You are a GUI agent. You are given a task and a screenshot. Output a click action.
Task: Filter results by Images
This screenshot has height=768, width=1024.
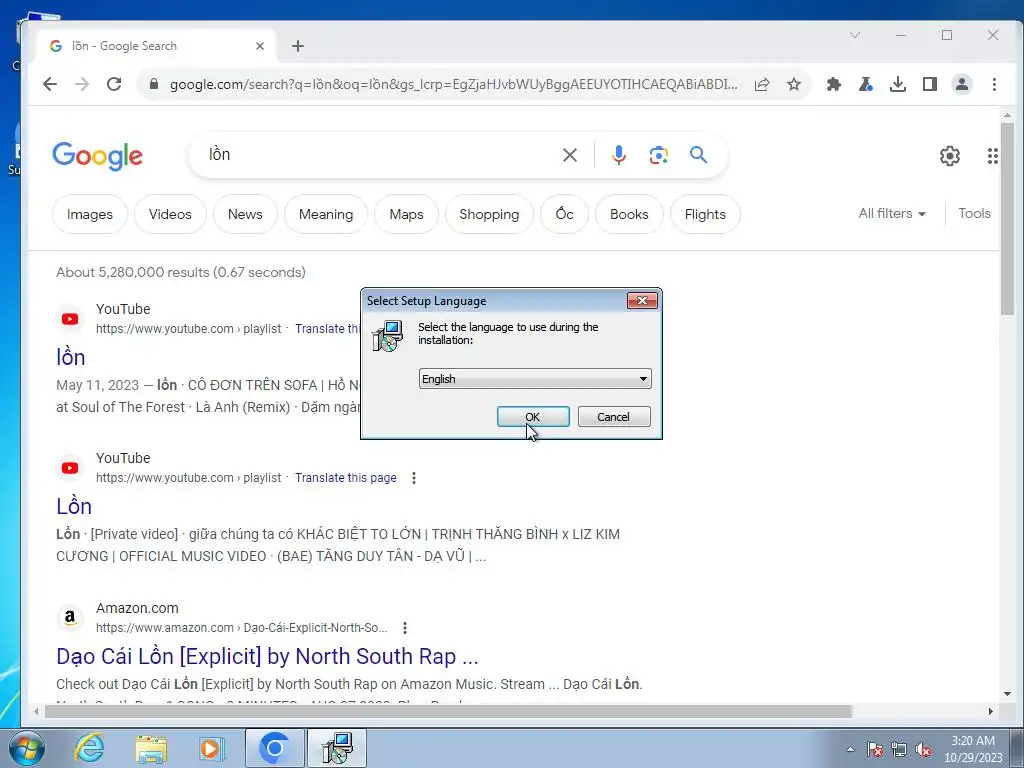(x=89, y=214)
